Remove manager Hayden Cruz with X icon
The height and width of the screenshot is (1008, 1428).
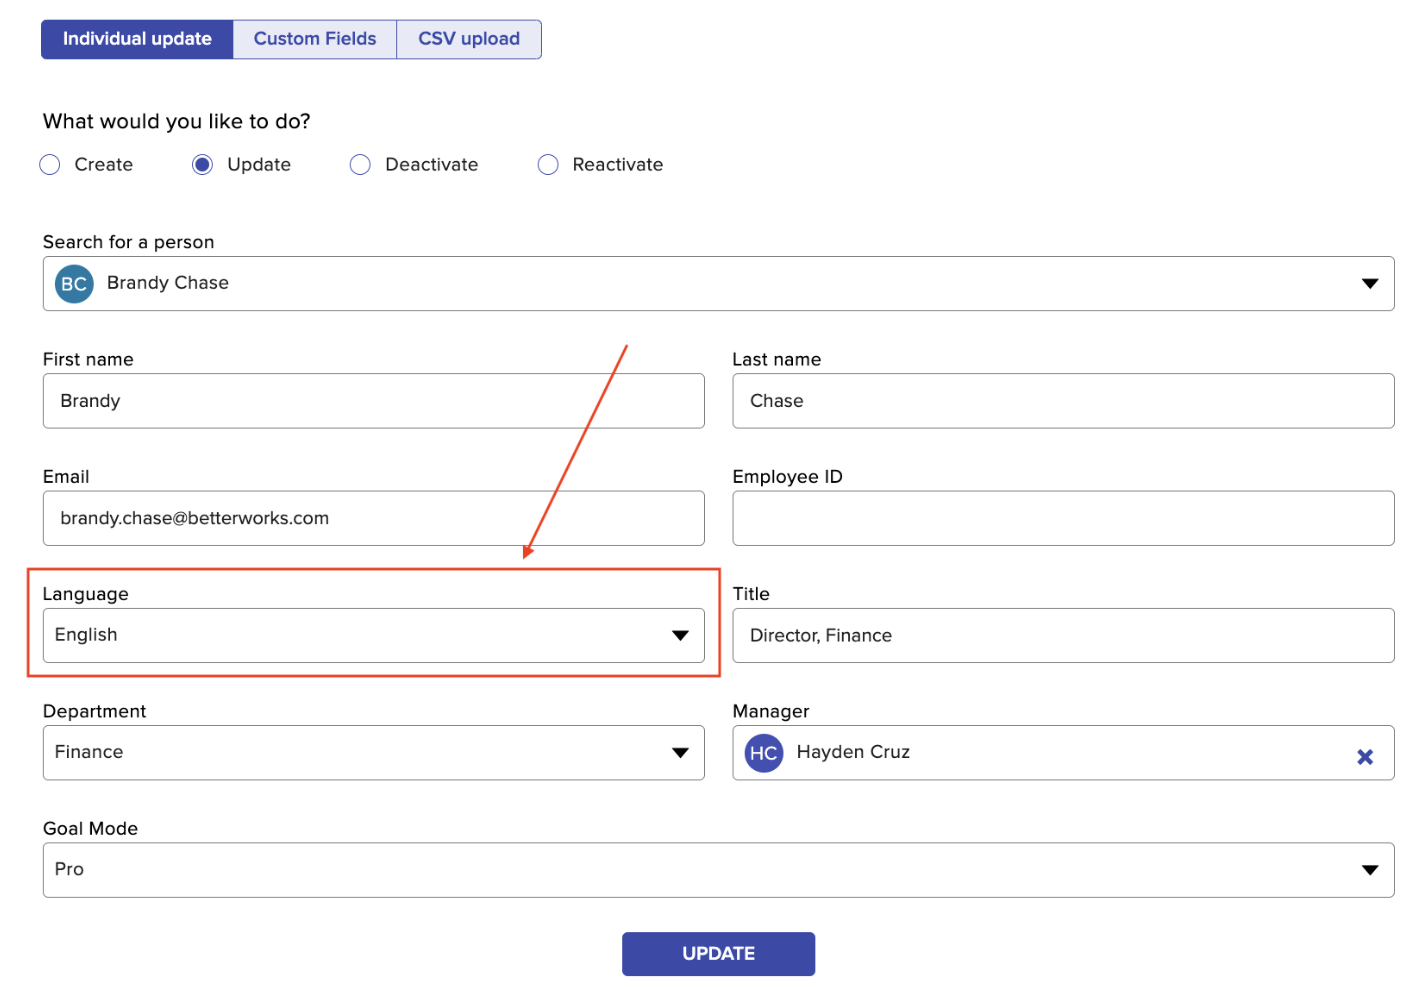[x=1365, y=757]
